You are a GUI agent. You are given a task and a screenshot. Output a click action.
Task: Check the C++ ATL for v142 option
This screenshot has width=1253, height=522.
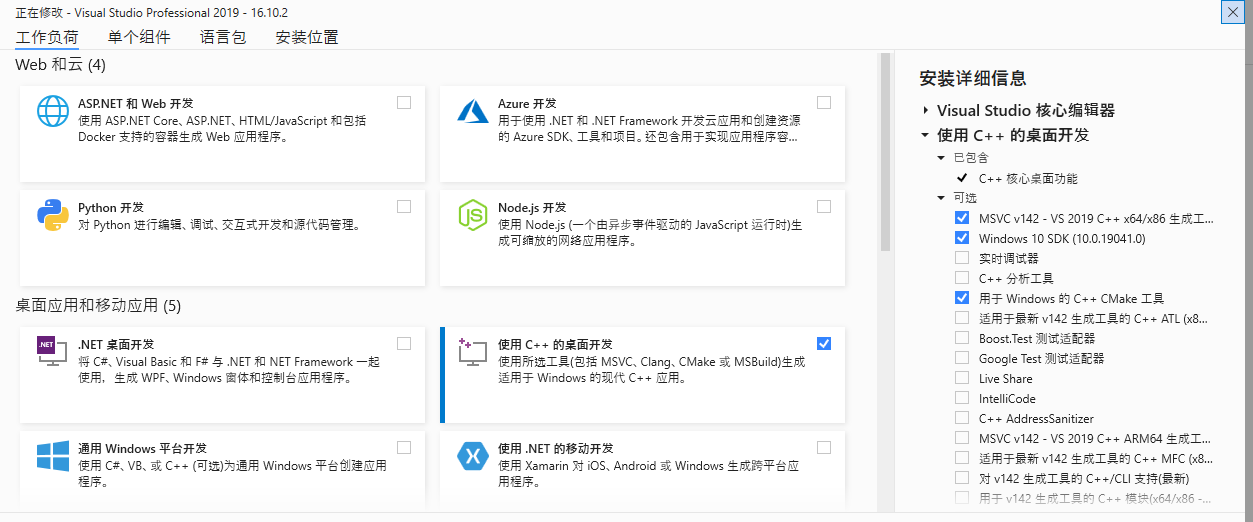point(962,318)
